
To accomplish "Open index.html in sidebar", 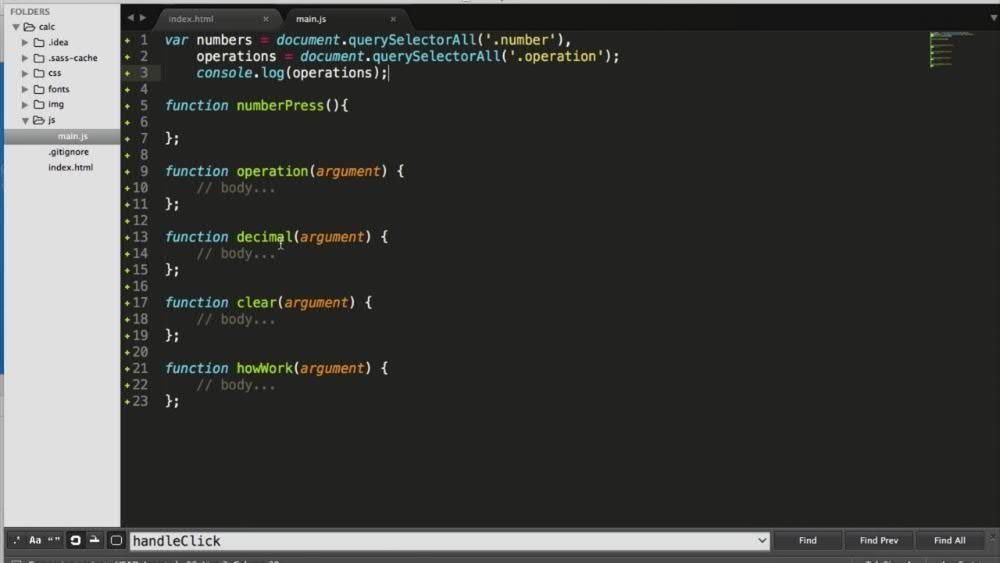I will [x=70, y=167].
